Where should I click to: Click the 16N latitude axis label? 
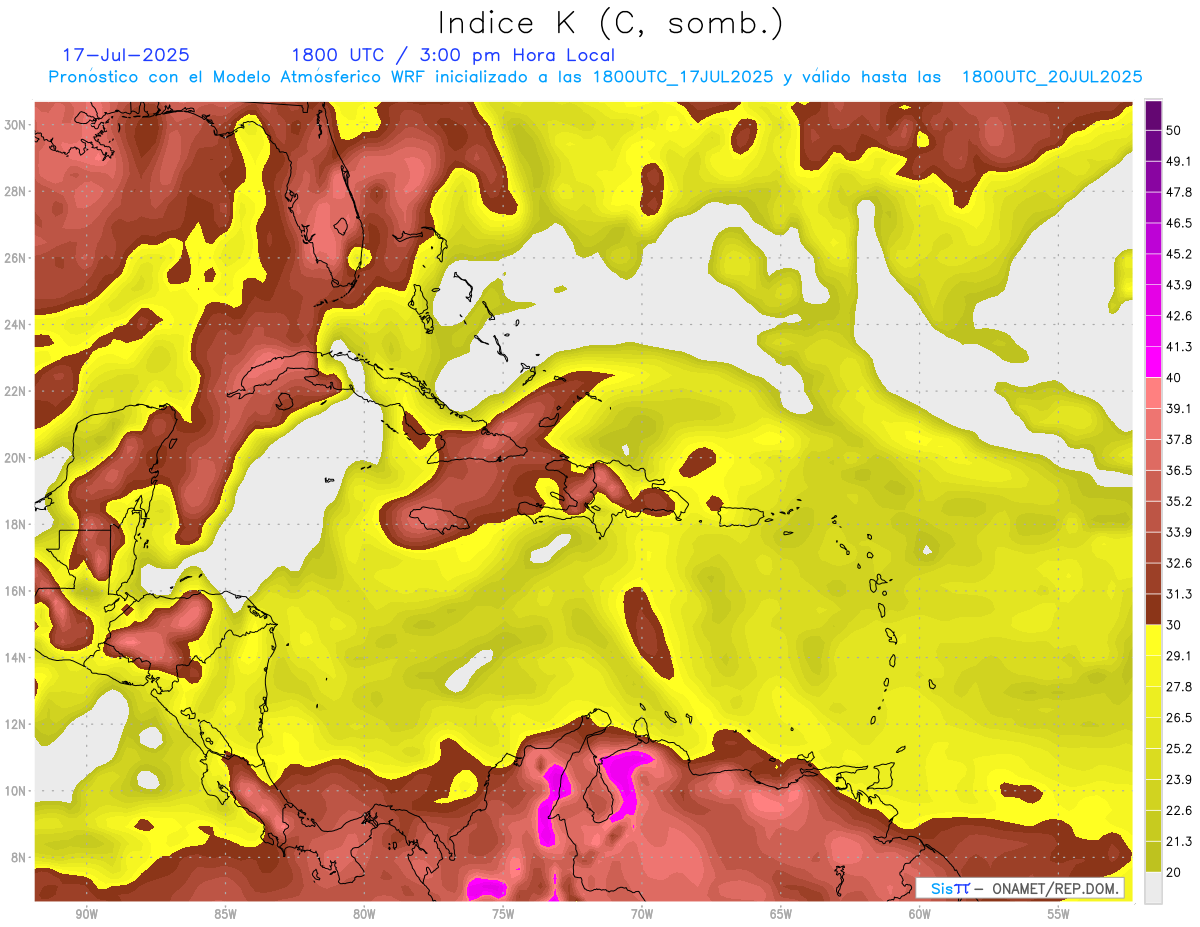click(17, 591)
